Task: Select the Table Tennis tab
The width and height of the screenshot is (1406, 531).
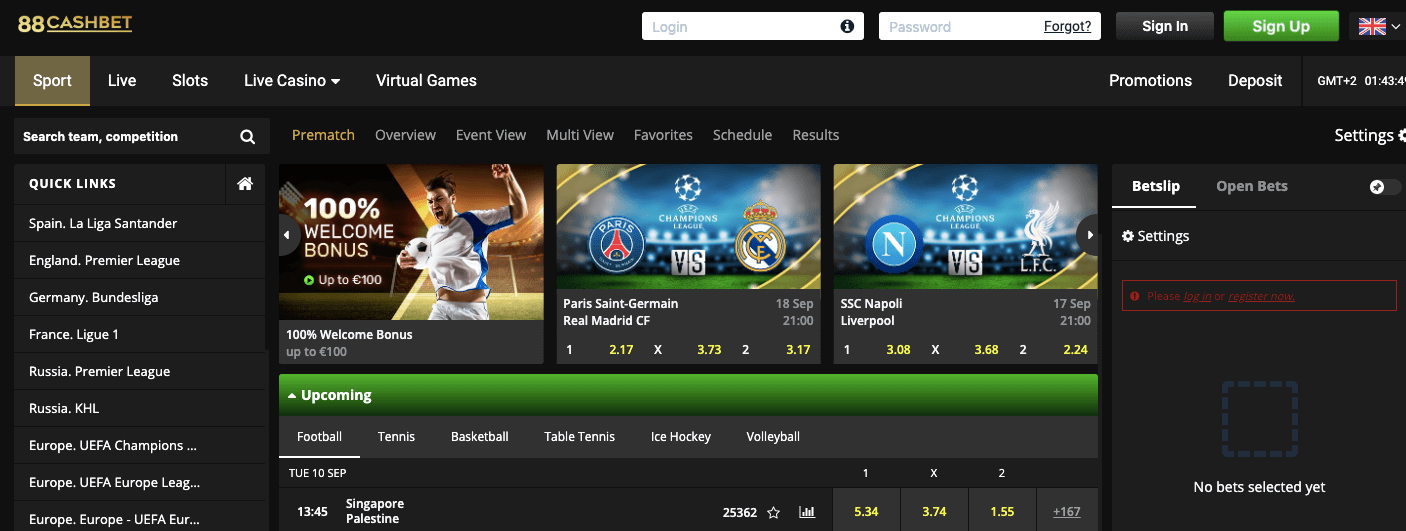Action: (x=580, y=437)
